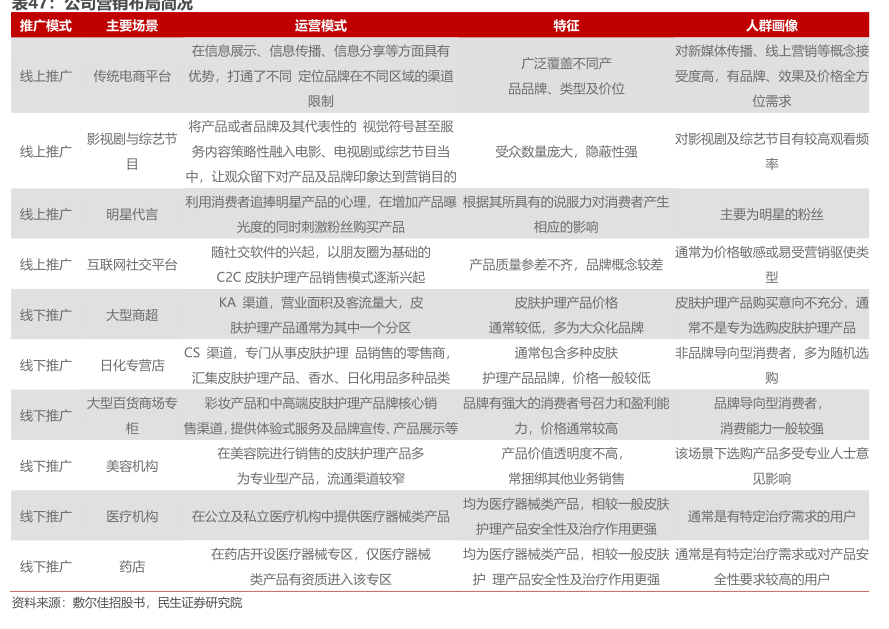Select the 美容机构 cell
The height and width of the screenshot is (629, 889).
point(132,466)
